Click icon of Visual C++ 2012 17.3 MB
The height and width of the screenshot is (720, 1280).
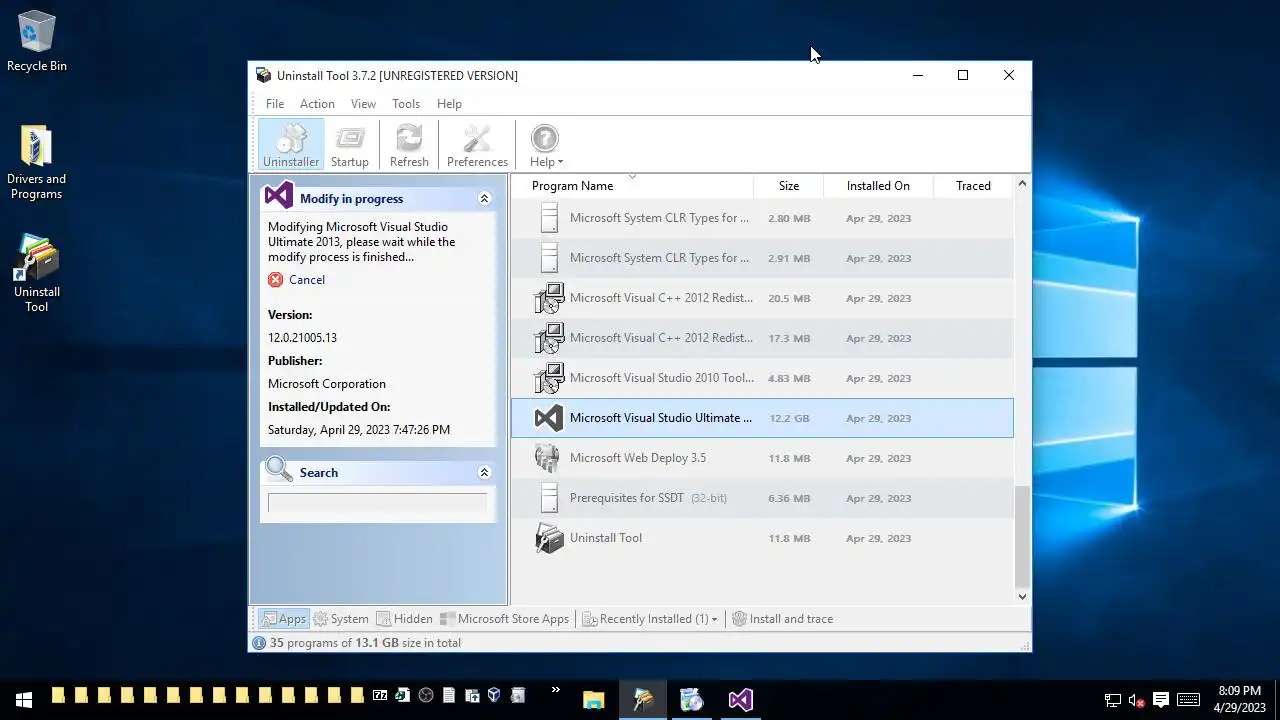(549, 338)
